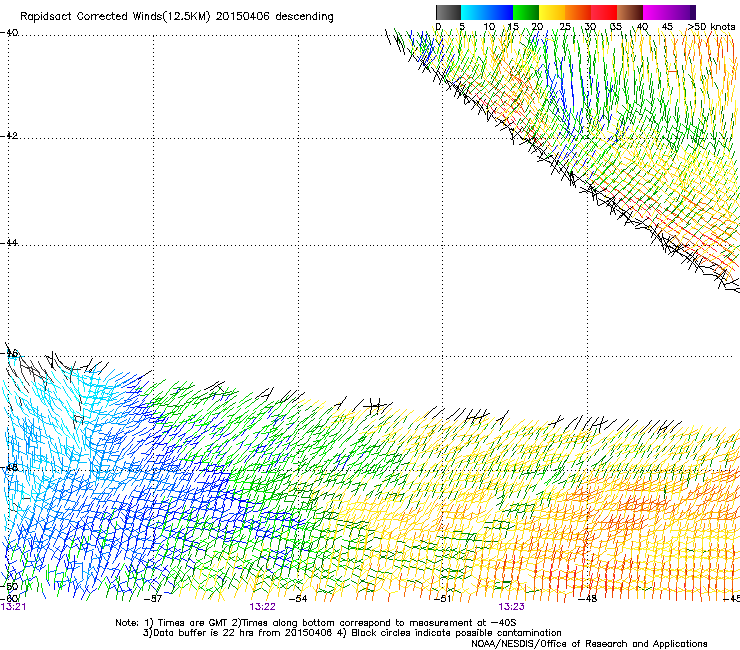Click the blue 10-15 knots legend segment
The image size is (740, 650).
coord(500,12)
